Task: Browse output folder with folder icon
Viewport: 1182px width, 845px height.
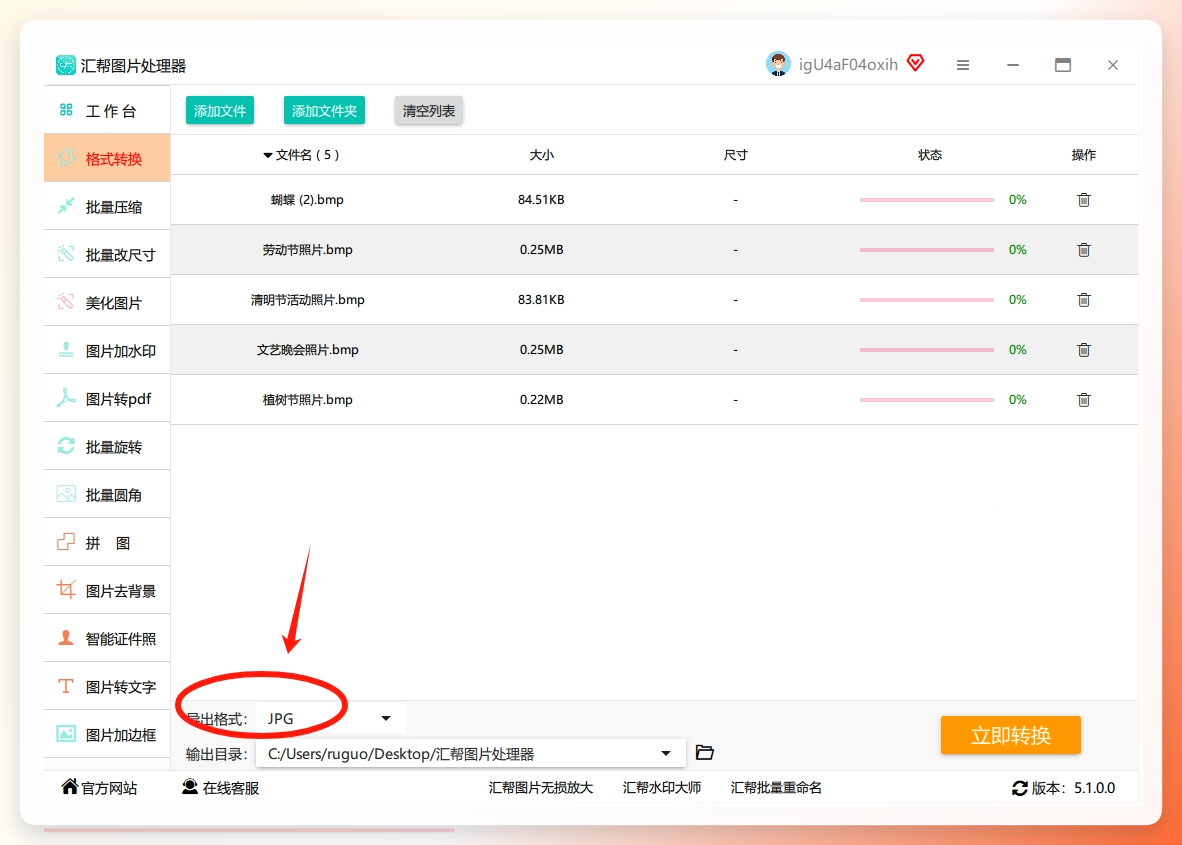Action: 705,752
